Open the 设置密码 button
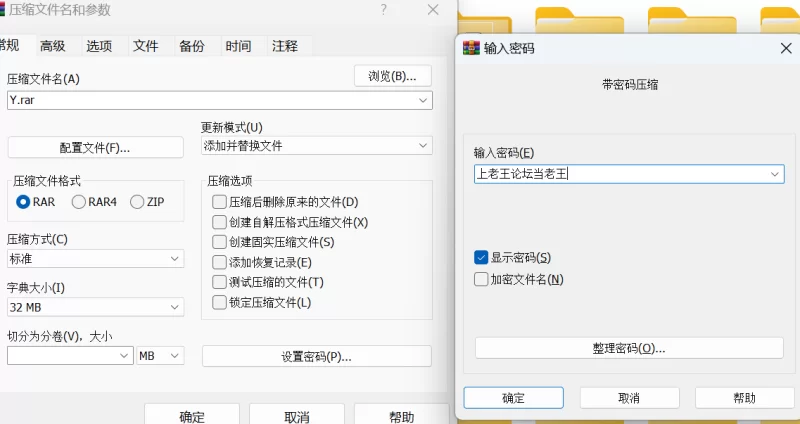 [x=316, y=356]
